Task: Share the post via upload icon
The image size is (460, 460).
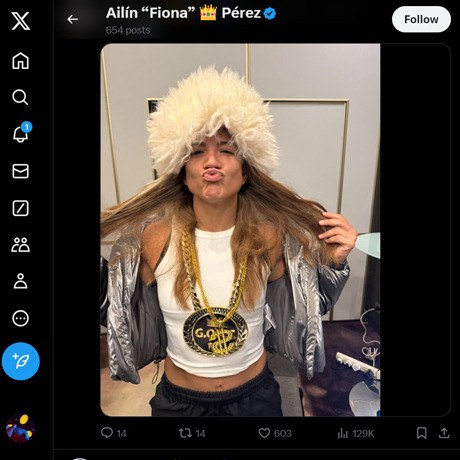Action: click(x=444, y=433)
